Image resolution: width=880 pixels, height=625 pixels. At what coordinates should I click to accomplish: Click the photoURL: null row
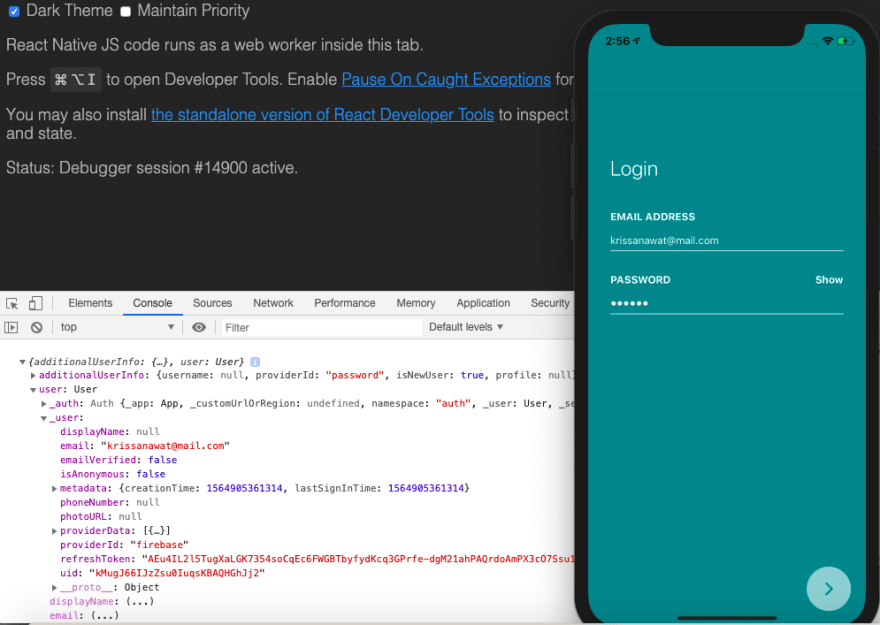pyautogui.click(x=101, y=517)
